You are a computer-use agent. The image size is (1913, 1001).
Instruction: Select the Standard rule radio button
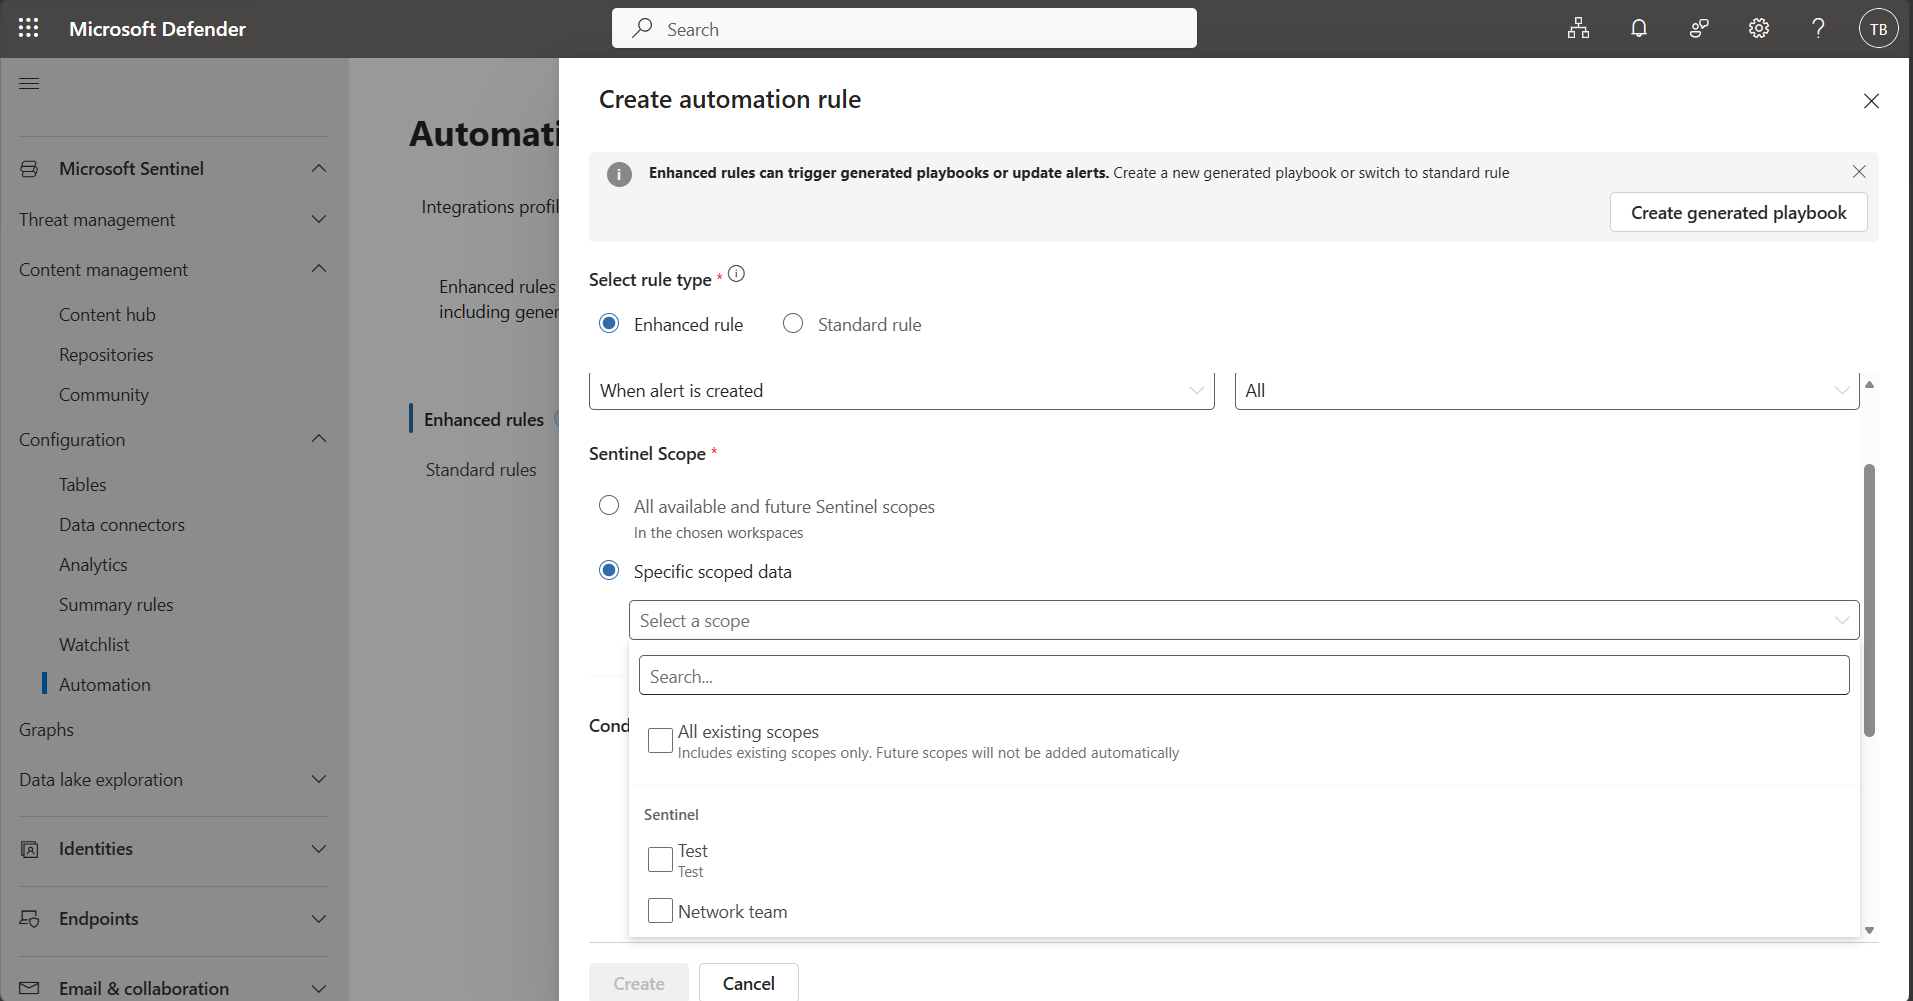click(793, 323)
